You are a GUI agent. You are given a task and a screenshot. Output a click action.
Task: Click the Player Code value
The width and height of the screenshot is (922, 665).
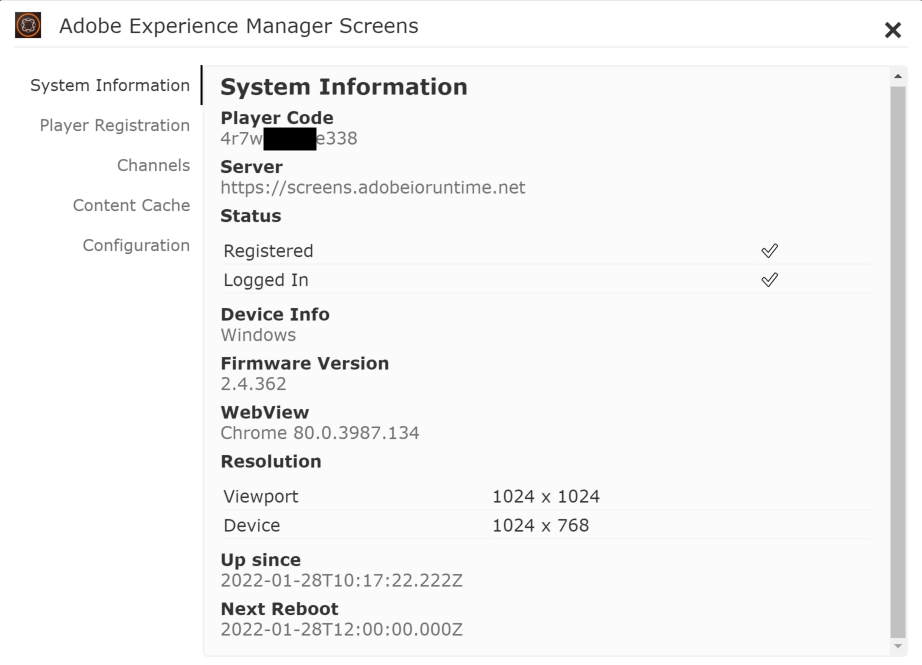pyautogui.click(x=288, y=139)
